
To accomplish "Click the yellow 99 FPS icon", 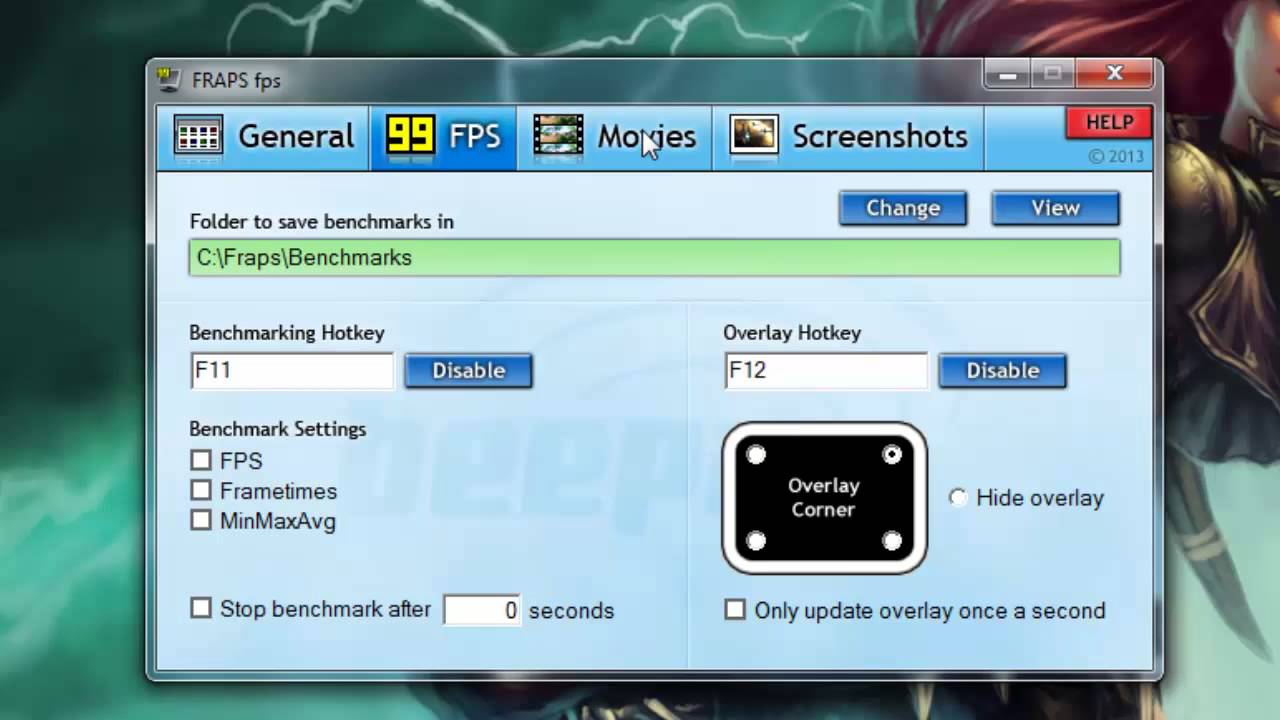I will 410,136.
